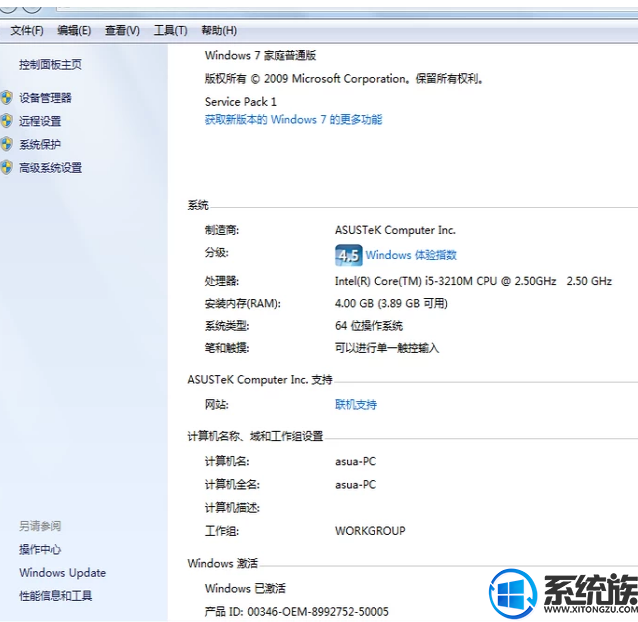Click the 4.5 experience index score badge
The width and height of the screenshot is (638, 622).
pyautogui.click(x=349, y=255)
